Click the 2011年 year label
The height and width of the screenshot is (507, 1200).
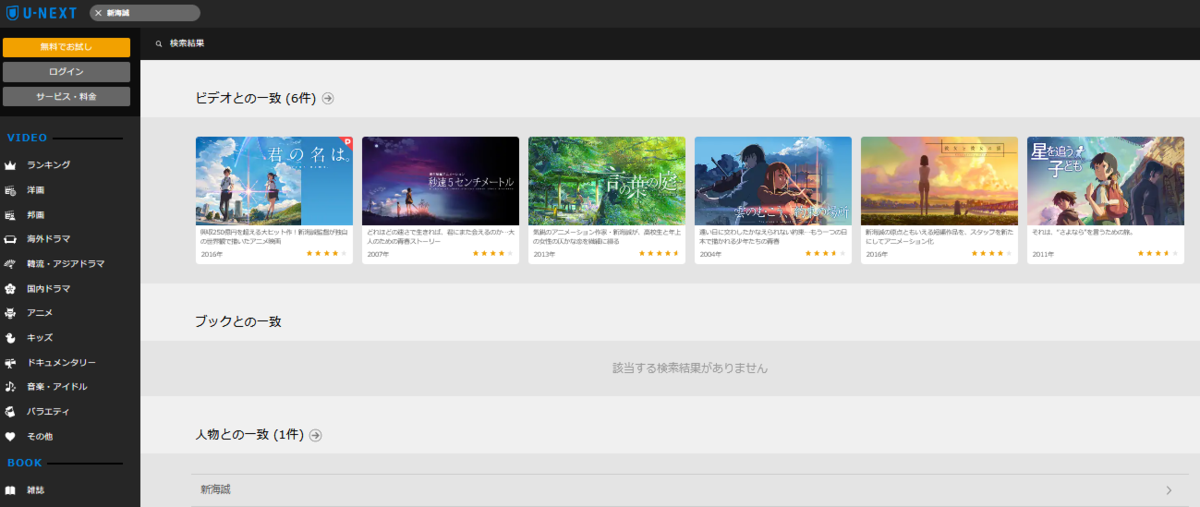(x=1042, y=255)
